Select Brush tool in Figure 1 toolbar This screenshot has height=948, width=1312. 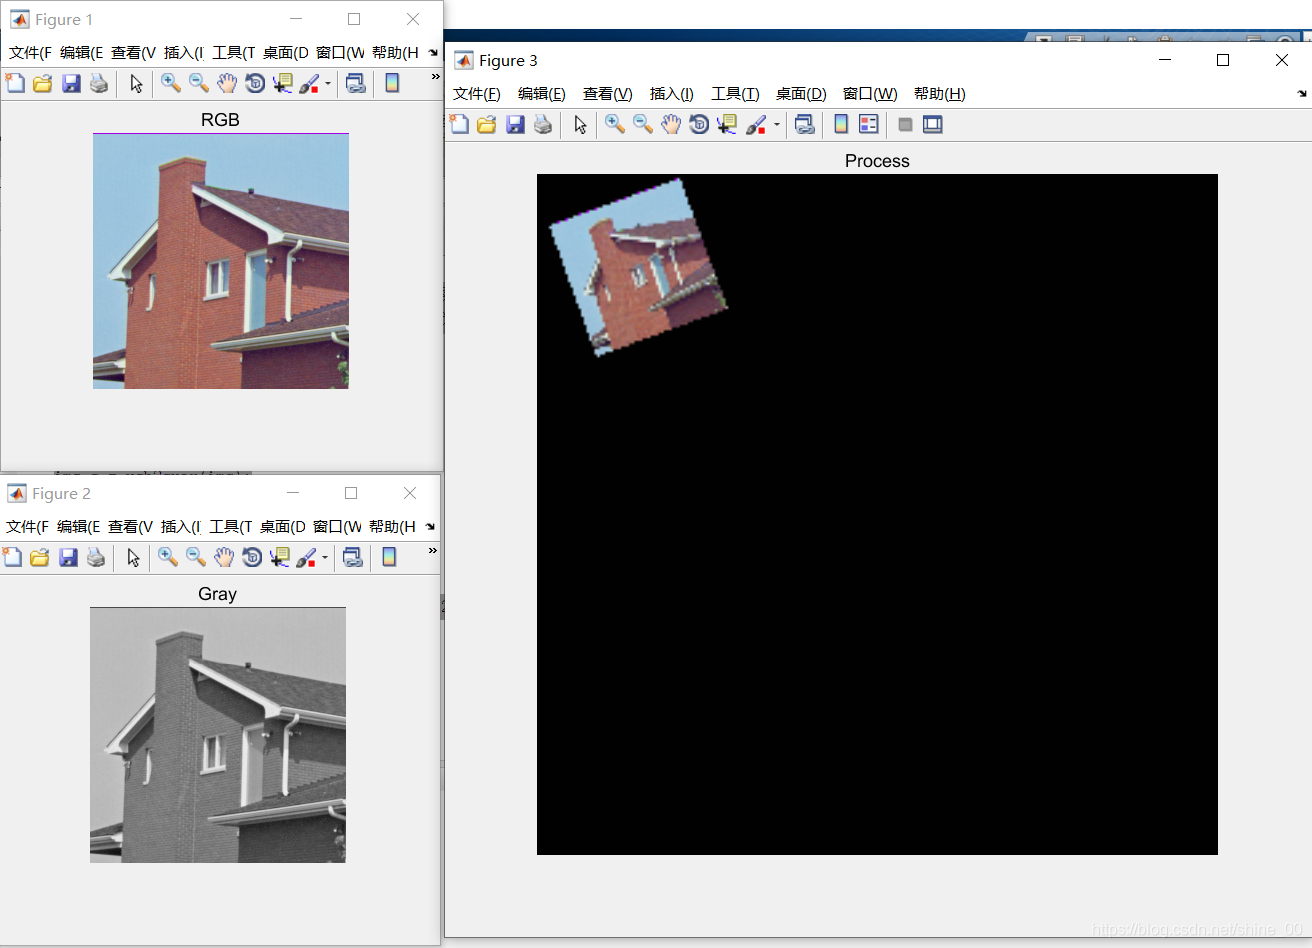[x=309, y=83]
